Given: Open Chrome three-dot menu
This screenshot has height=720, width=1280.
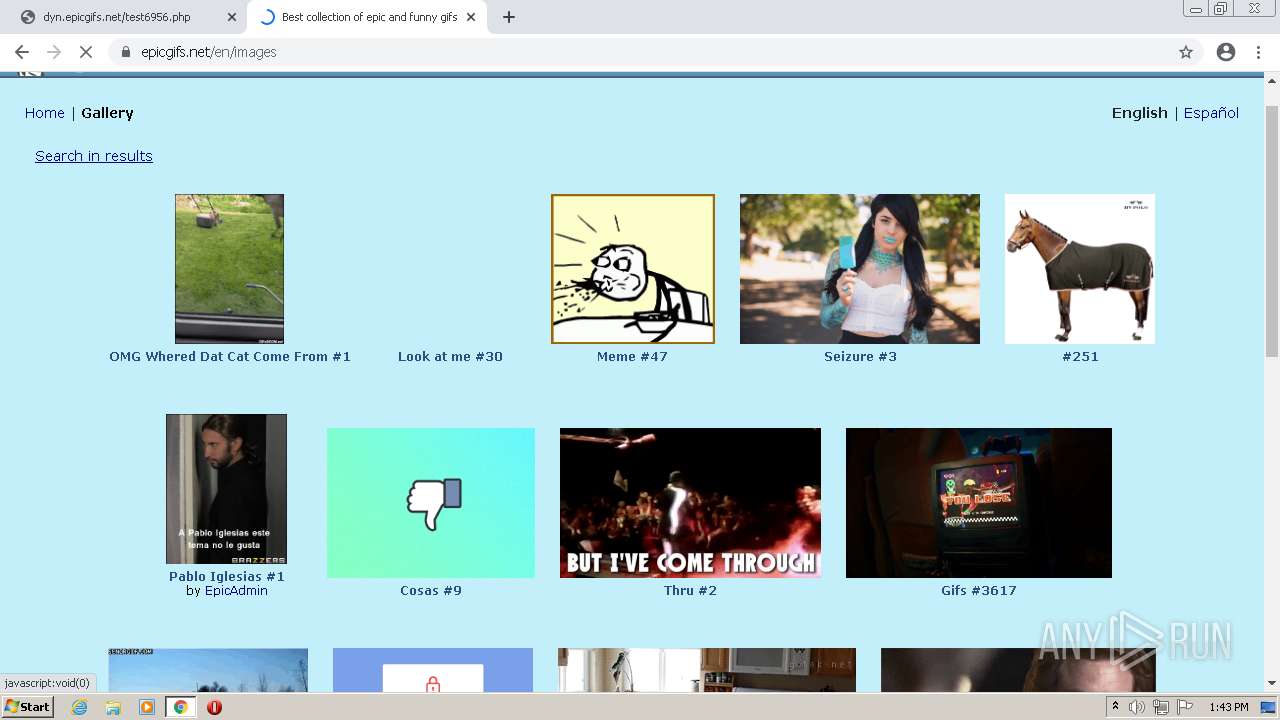Looking at the screenshot, I should tap(1258, 52).
